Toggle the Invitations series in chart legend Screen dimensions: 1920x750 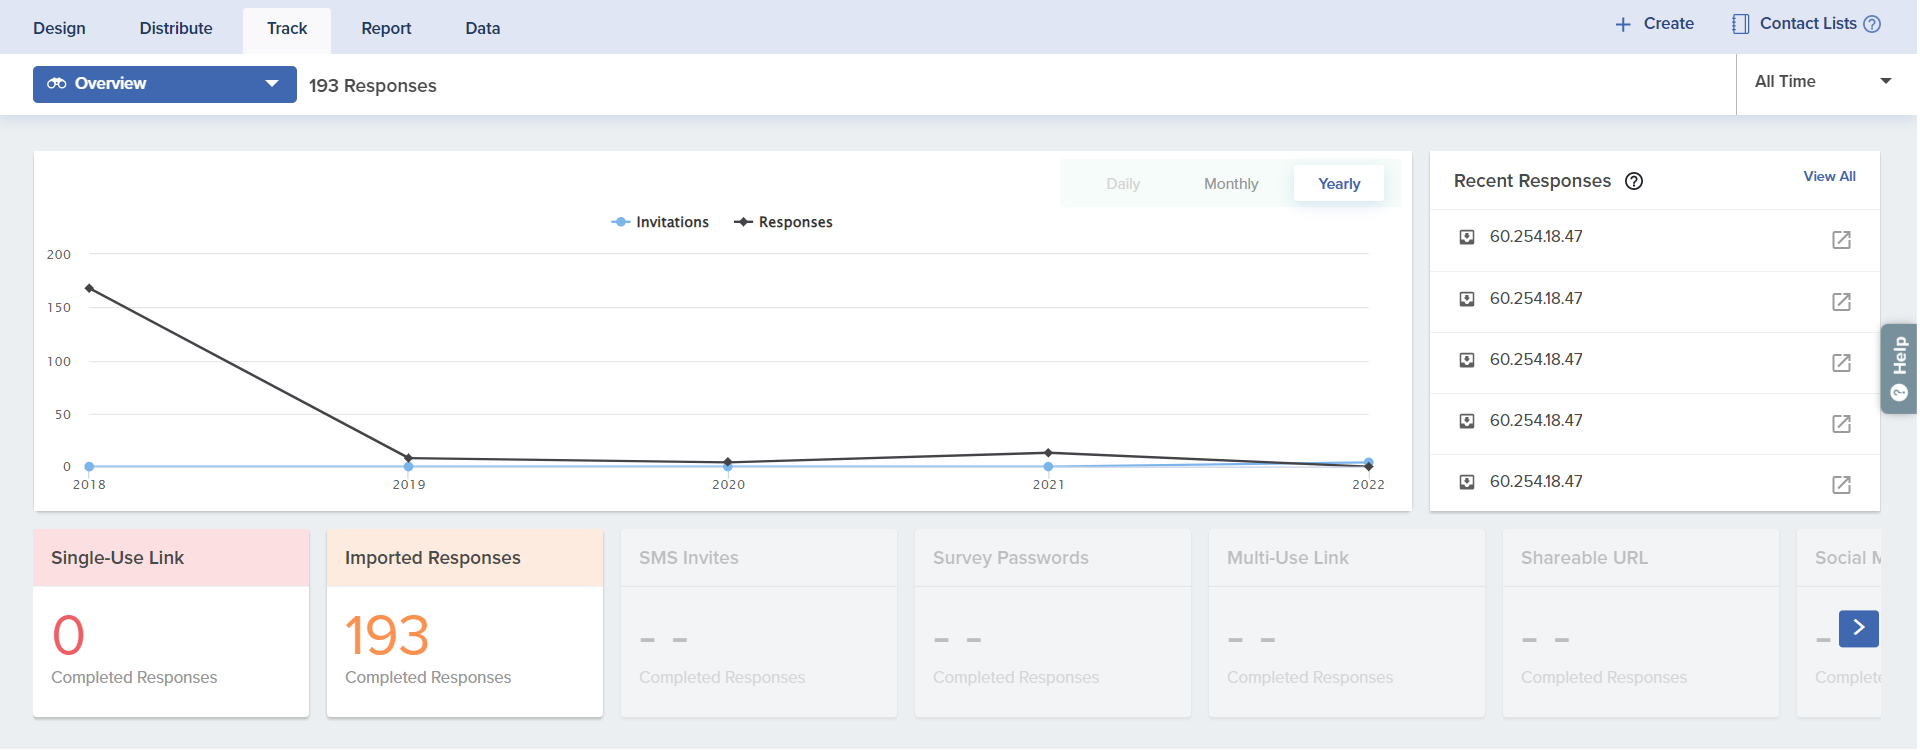point(661,222)
